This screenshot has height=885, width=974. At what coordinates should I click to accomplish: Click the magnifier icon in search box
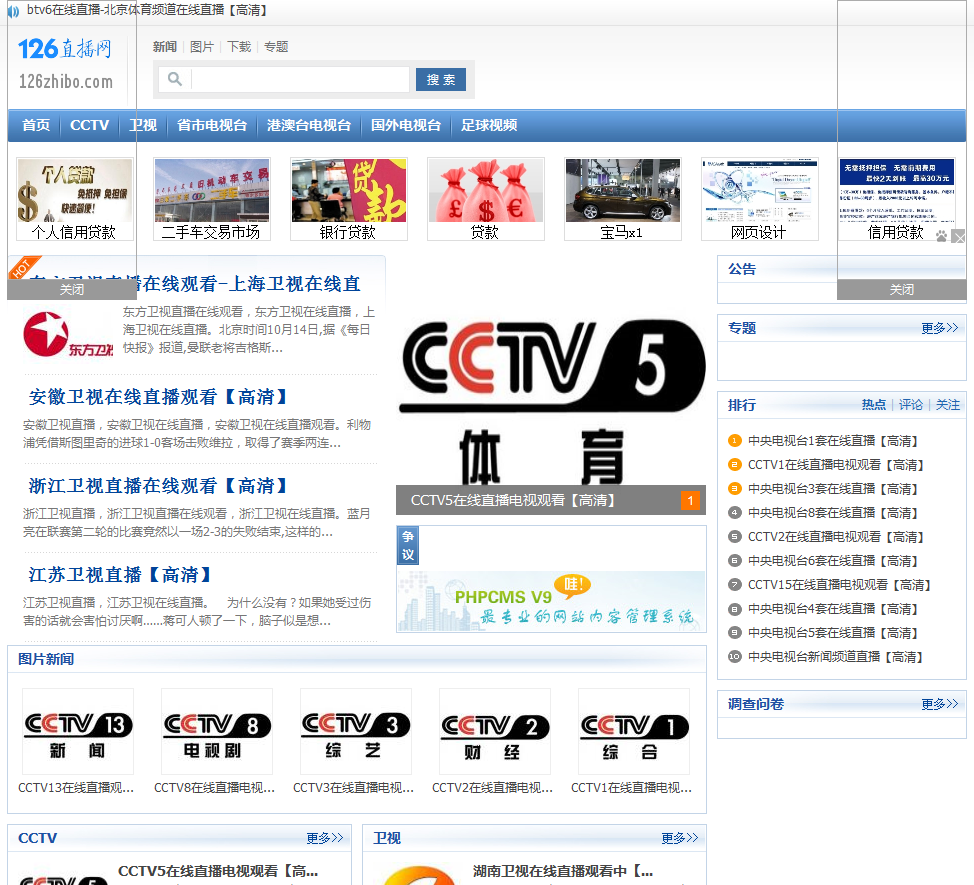click(x=175, y=79)
